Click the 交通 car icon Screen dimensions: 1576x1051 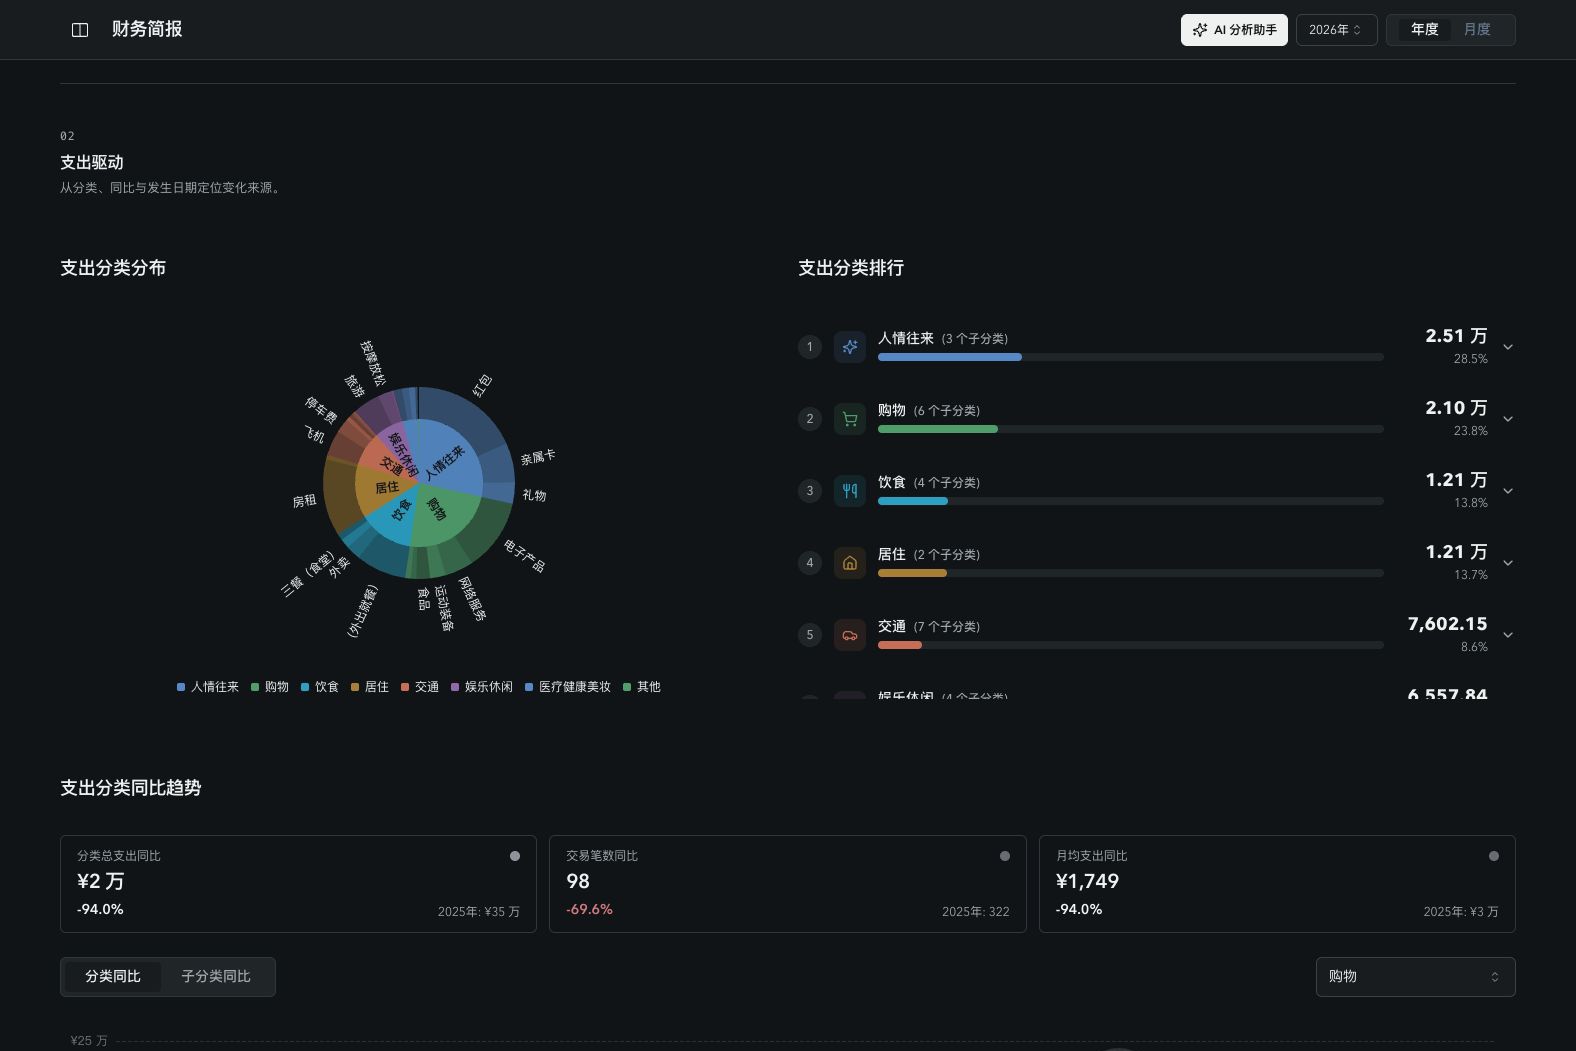click(850, 635)
